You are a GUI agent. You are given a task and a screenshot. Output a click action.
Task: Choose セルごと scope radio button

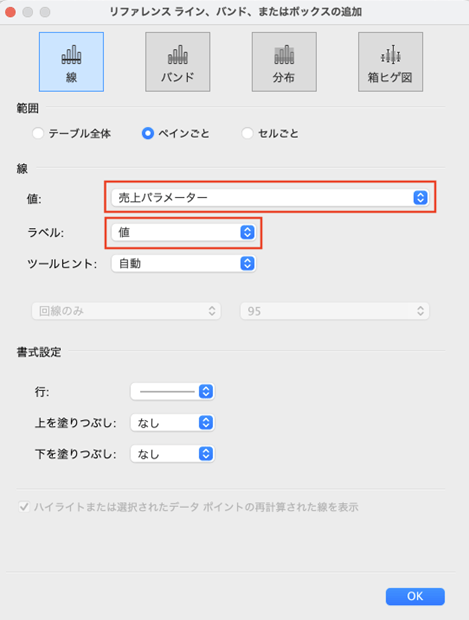pos(247,133)
